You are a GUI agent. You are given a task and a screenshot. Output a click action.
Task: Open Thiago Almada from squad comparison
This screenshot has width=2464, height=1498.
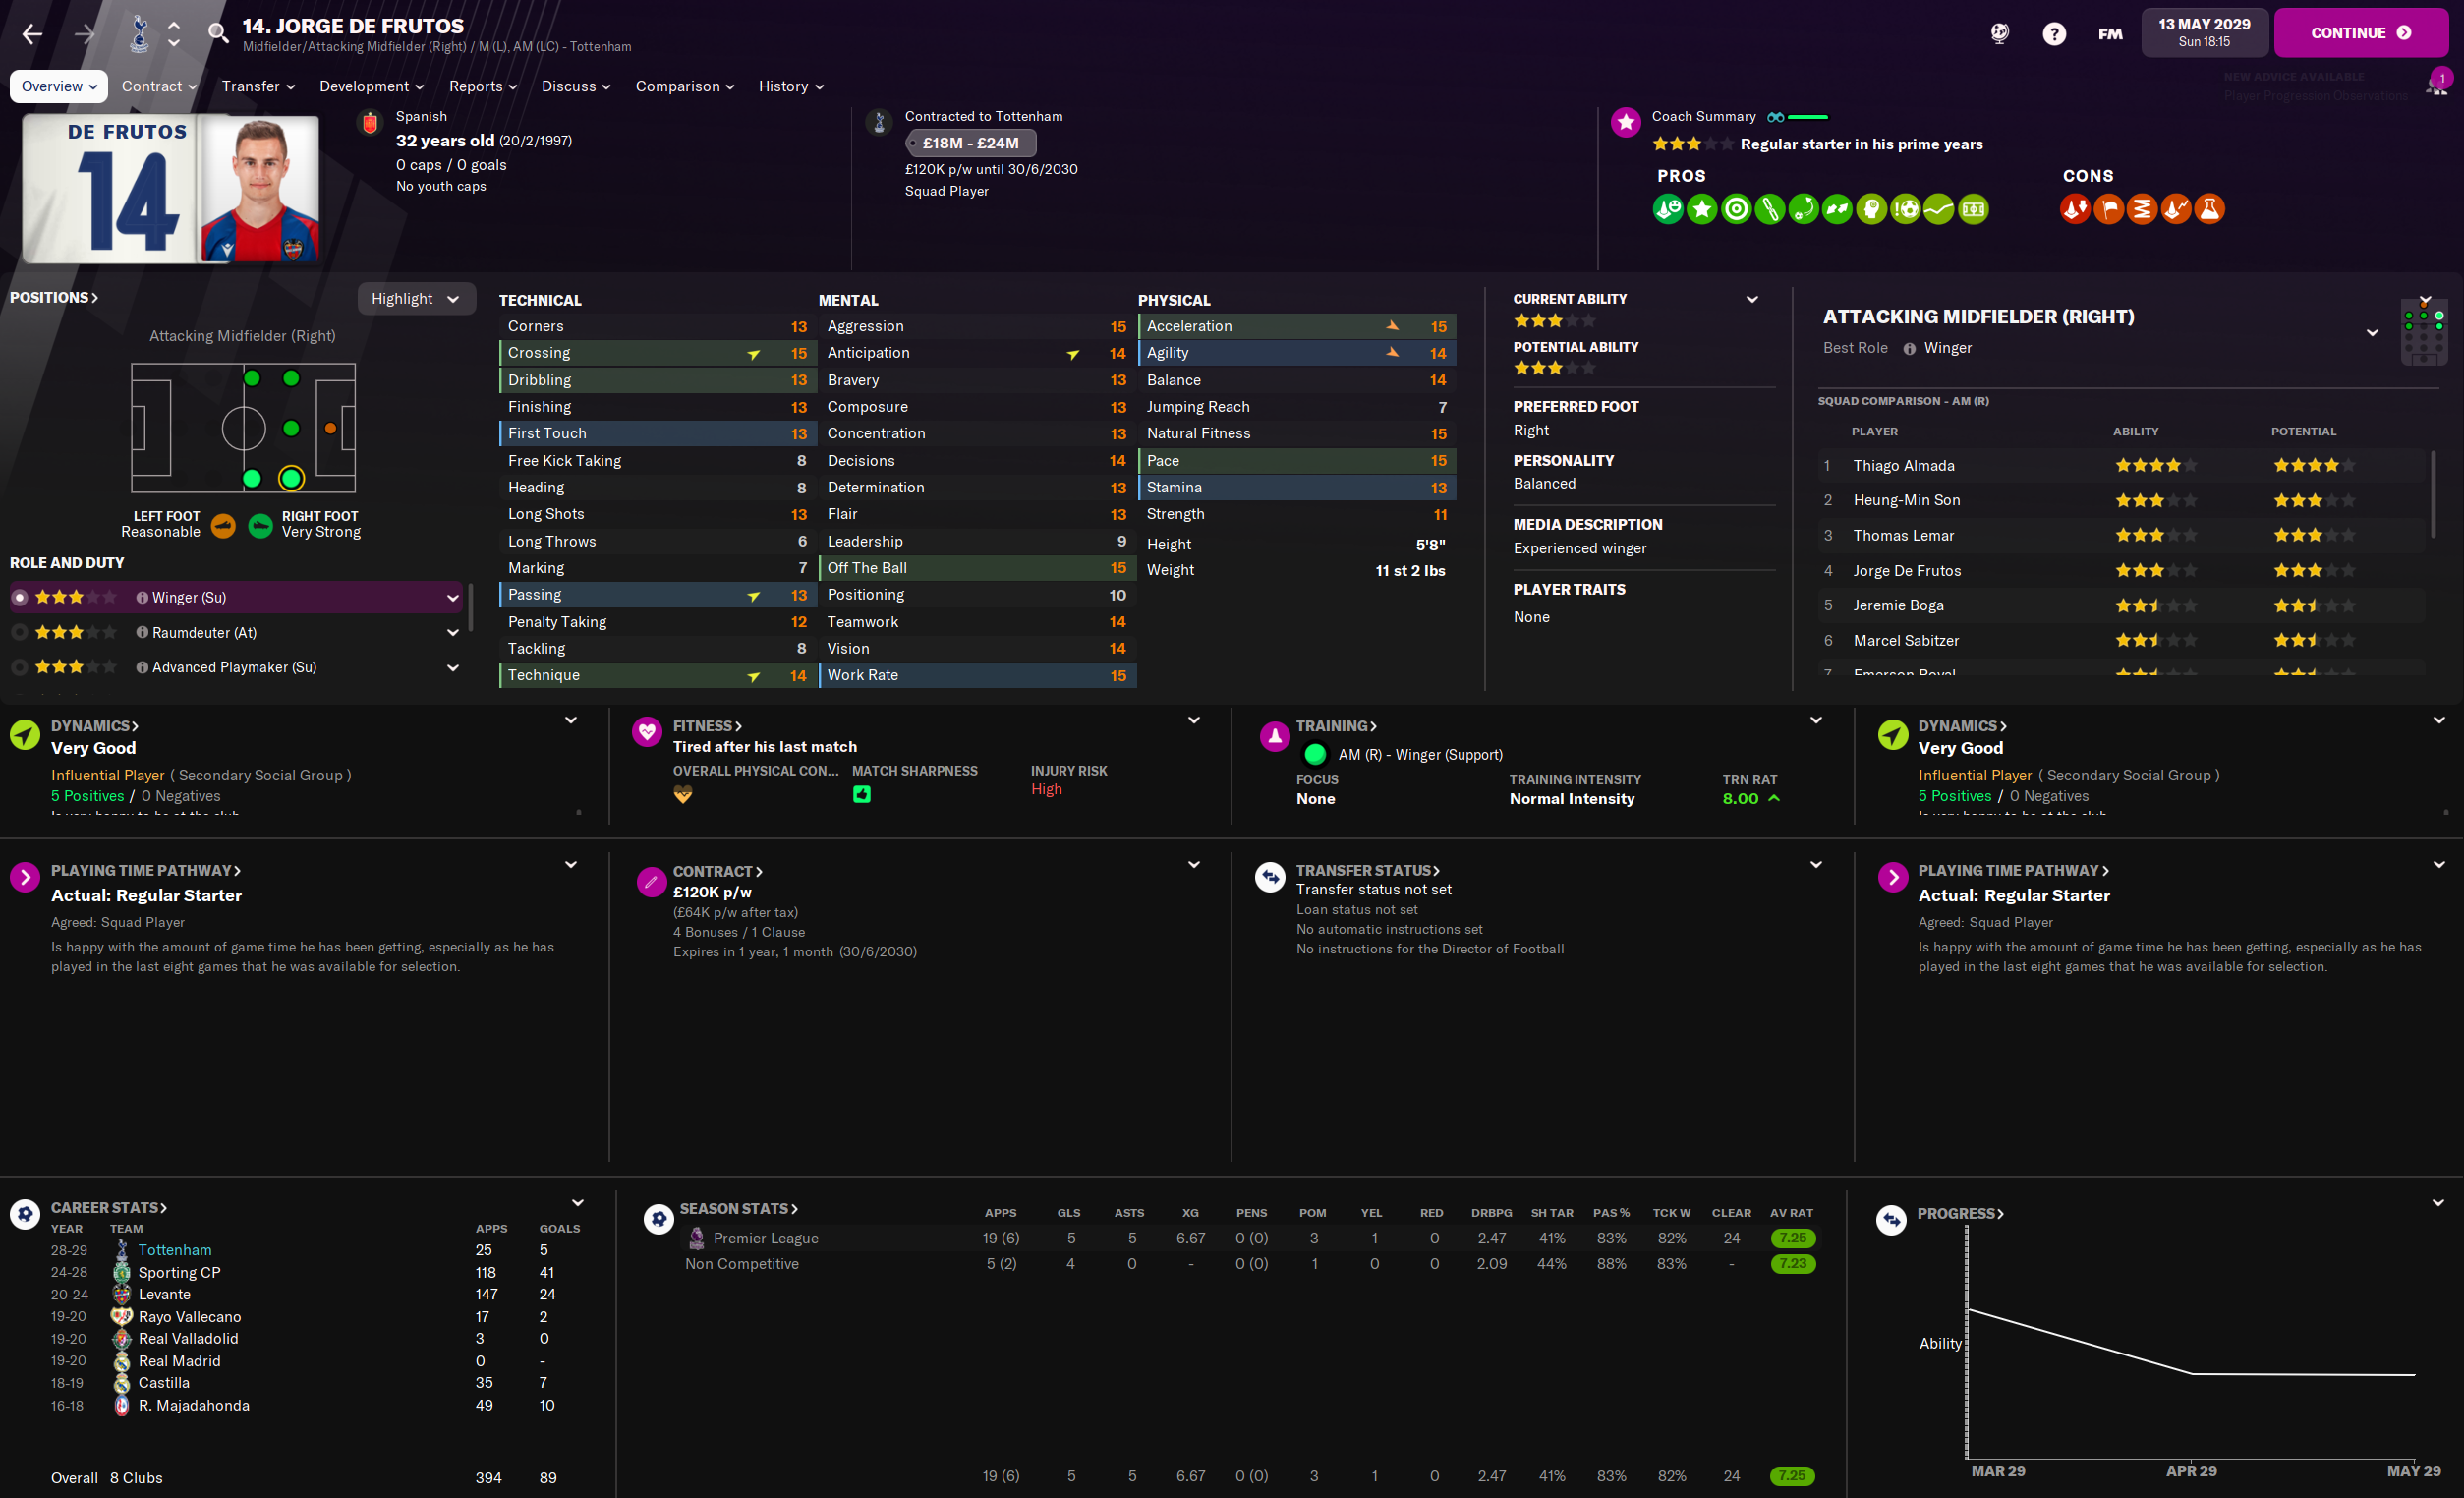[x=1903, y=465]
